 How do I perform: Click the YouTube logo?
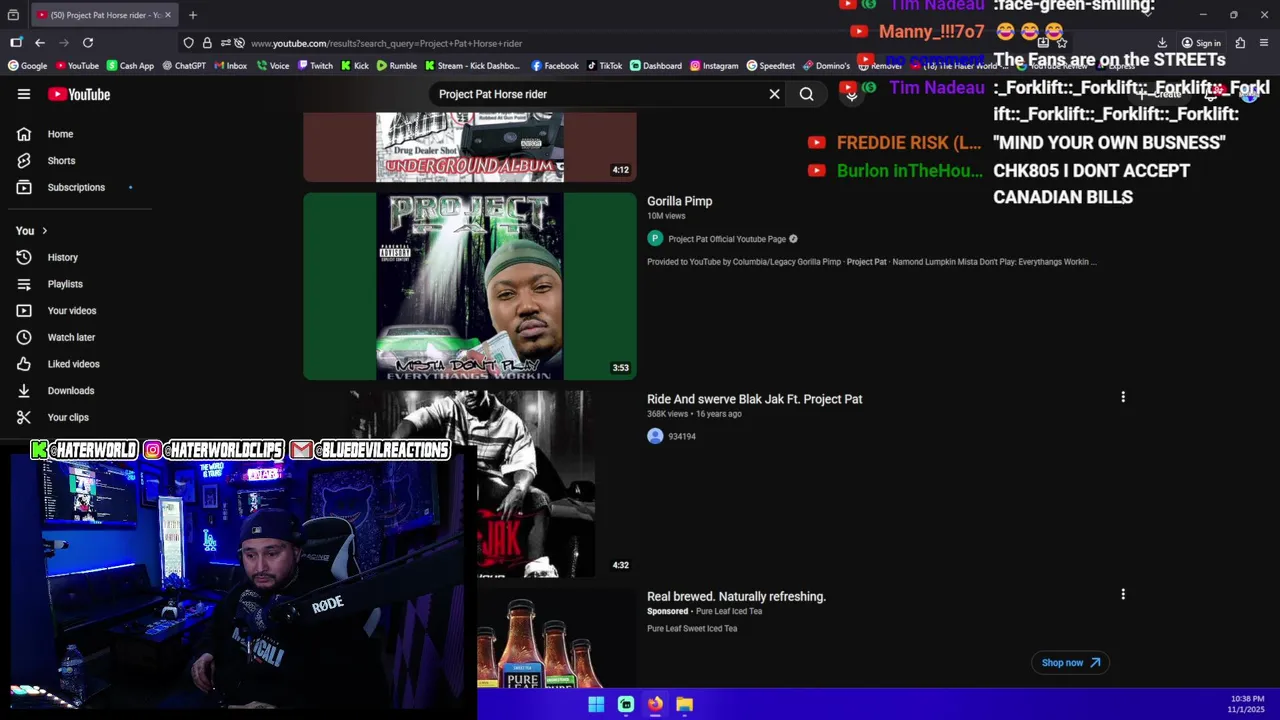79,94
